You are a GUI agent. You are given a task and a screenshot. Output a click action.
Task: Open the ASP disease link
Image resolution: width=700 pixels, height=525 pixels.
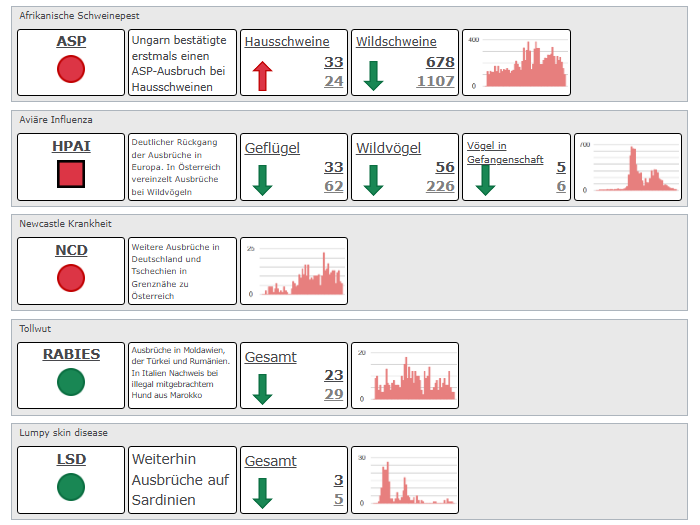[71, 41]
